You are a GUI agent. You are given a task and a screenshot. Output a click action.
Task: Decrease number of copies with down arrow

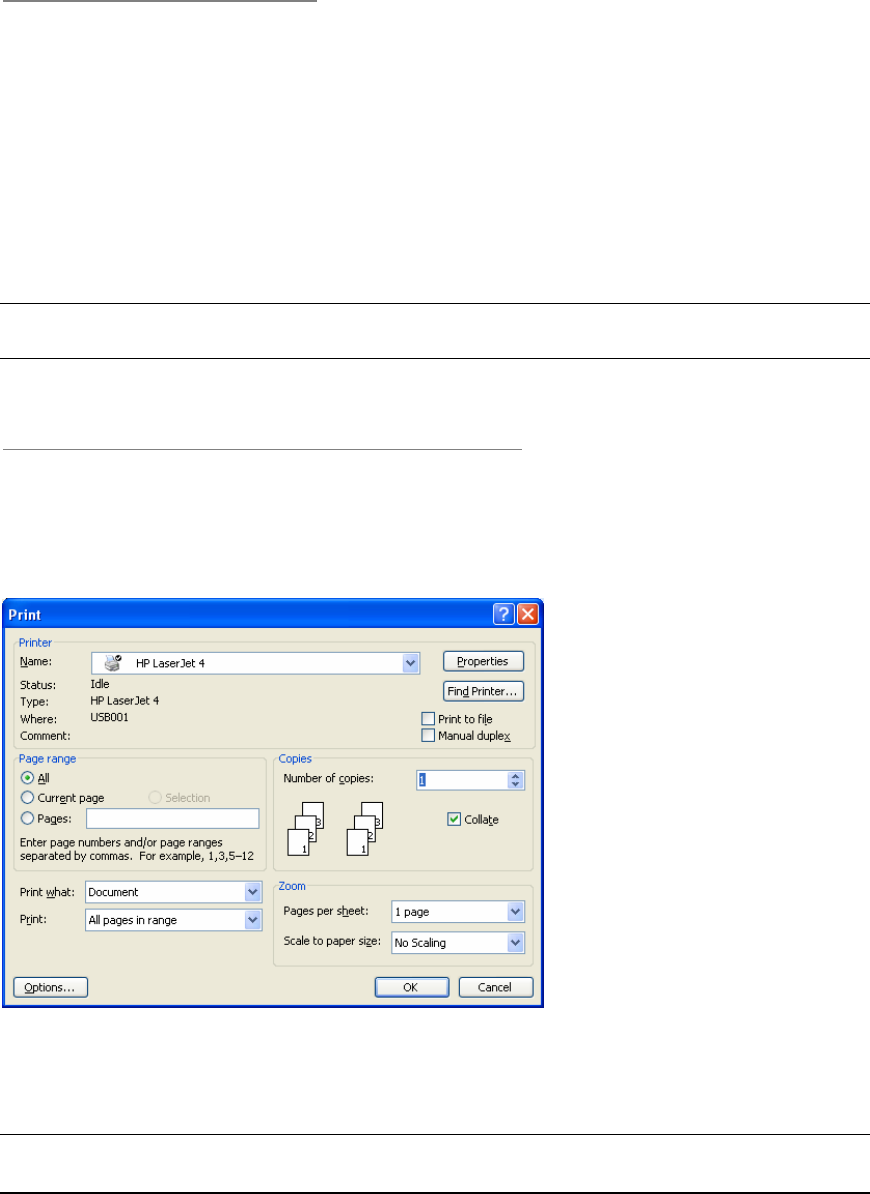516,785
